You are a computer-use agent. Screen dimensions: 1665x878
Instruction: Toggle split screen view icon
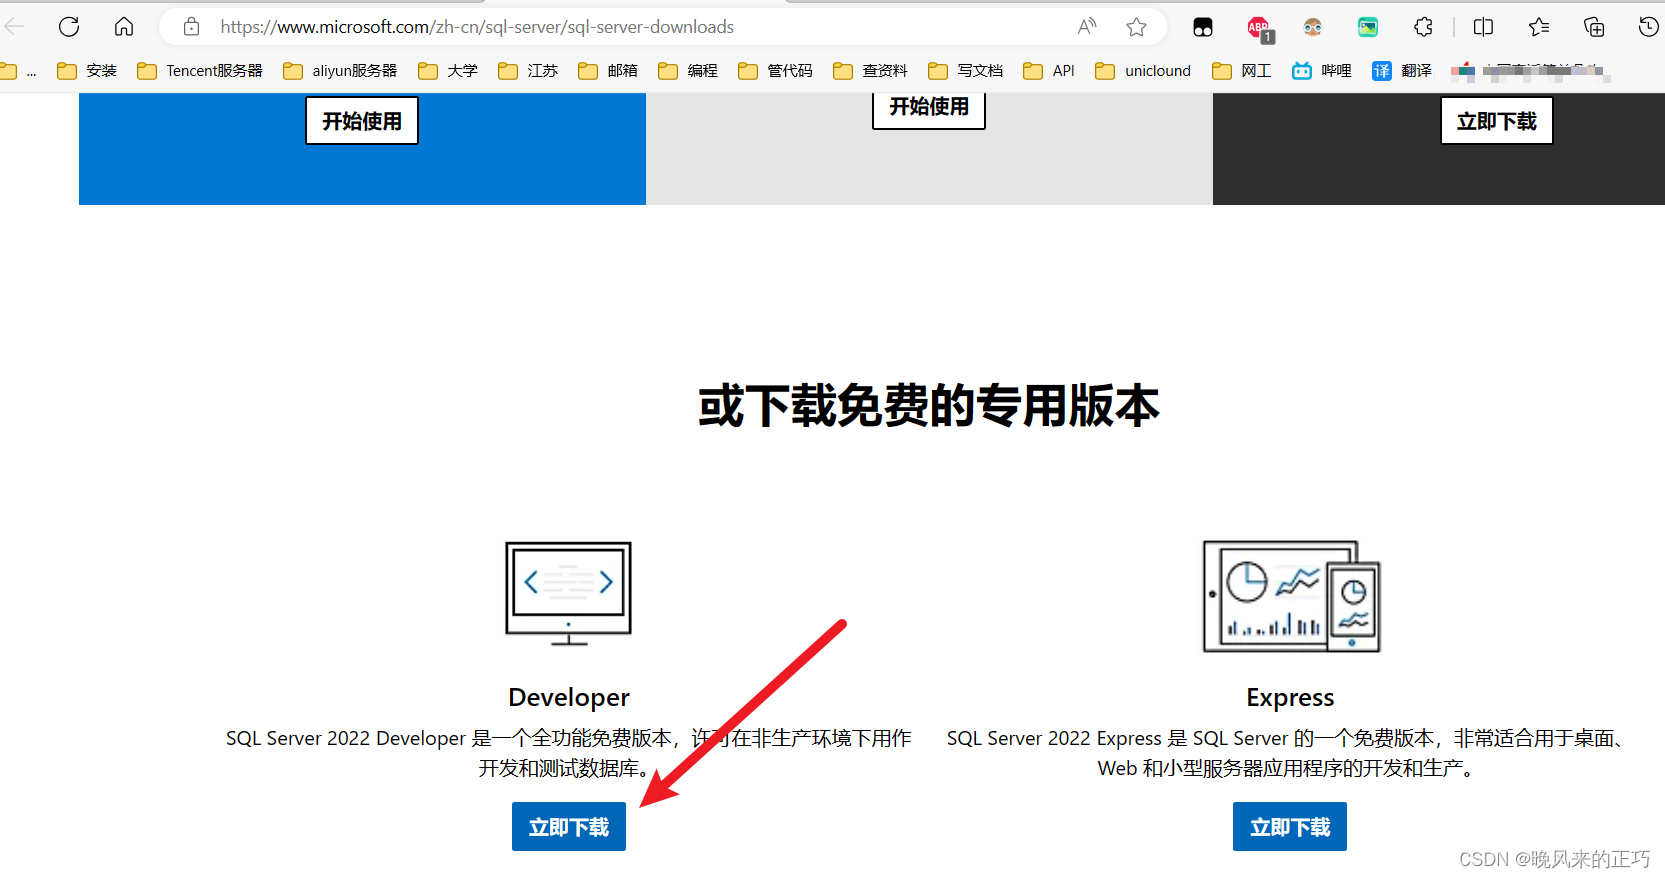pyautogui.click(x=1484, y=27)
